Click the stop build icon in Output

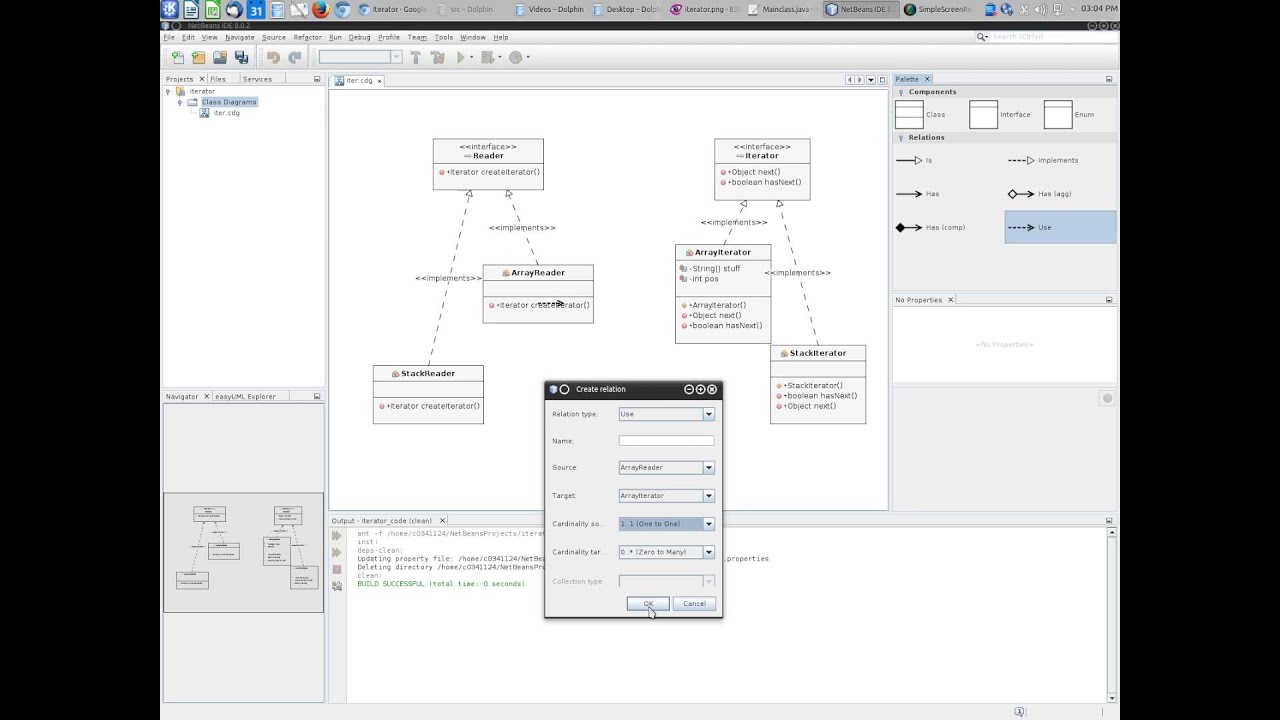pyautogui.click(x=337, y=569)
